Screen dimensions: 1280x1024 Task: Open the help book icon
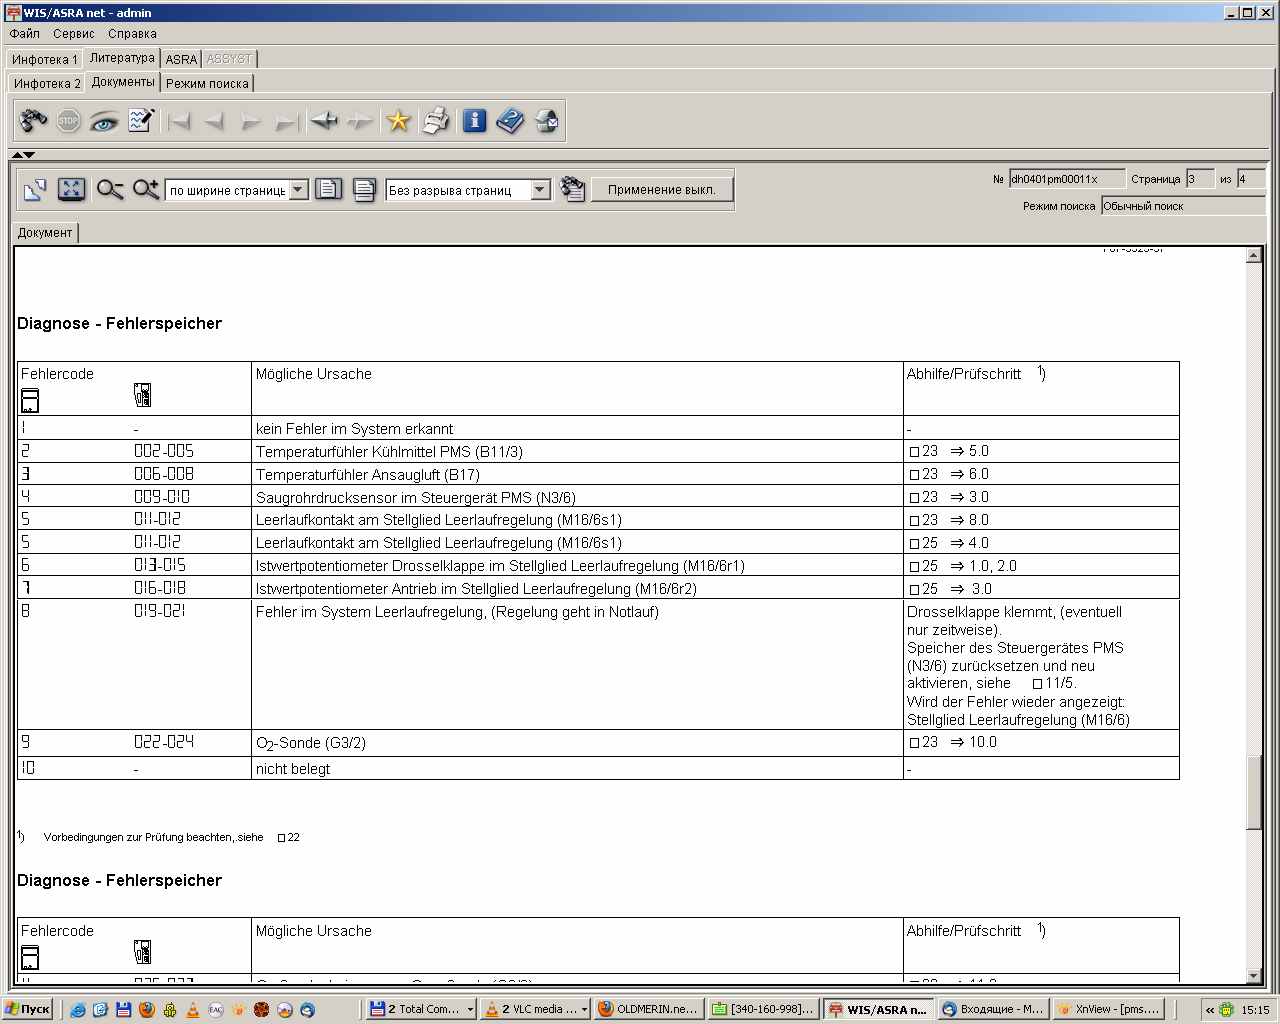tap(510, 121)
